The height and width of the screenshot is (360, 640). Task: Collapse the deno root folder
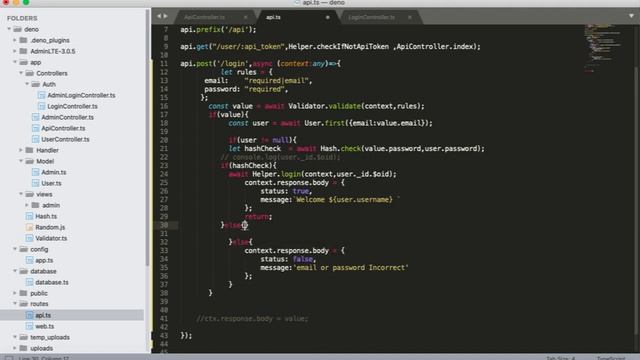click(9, 29)
